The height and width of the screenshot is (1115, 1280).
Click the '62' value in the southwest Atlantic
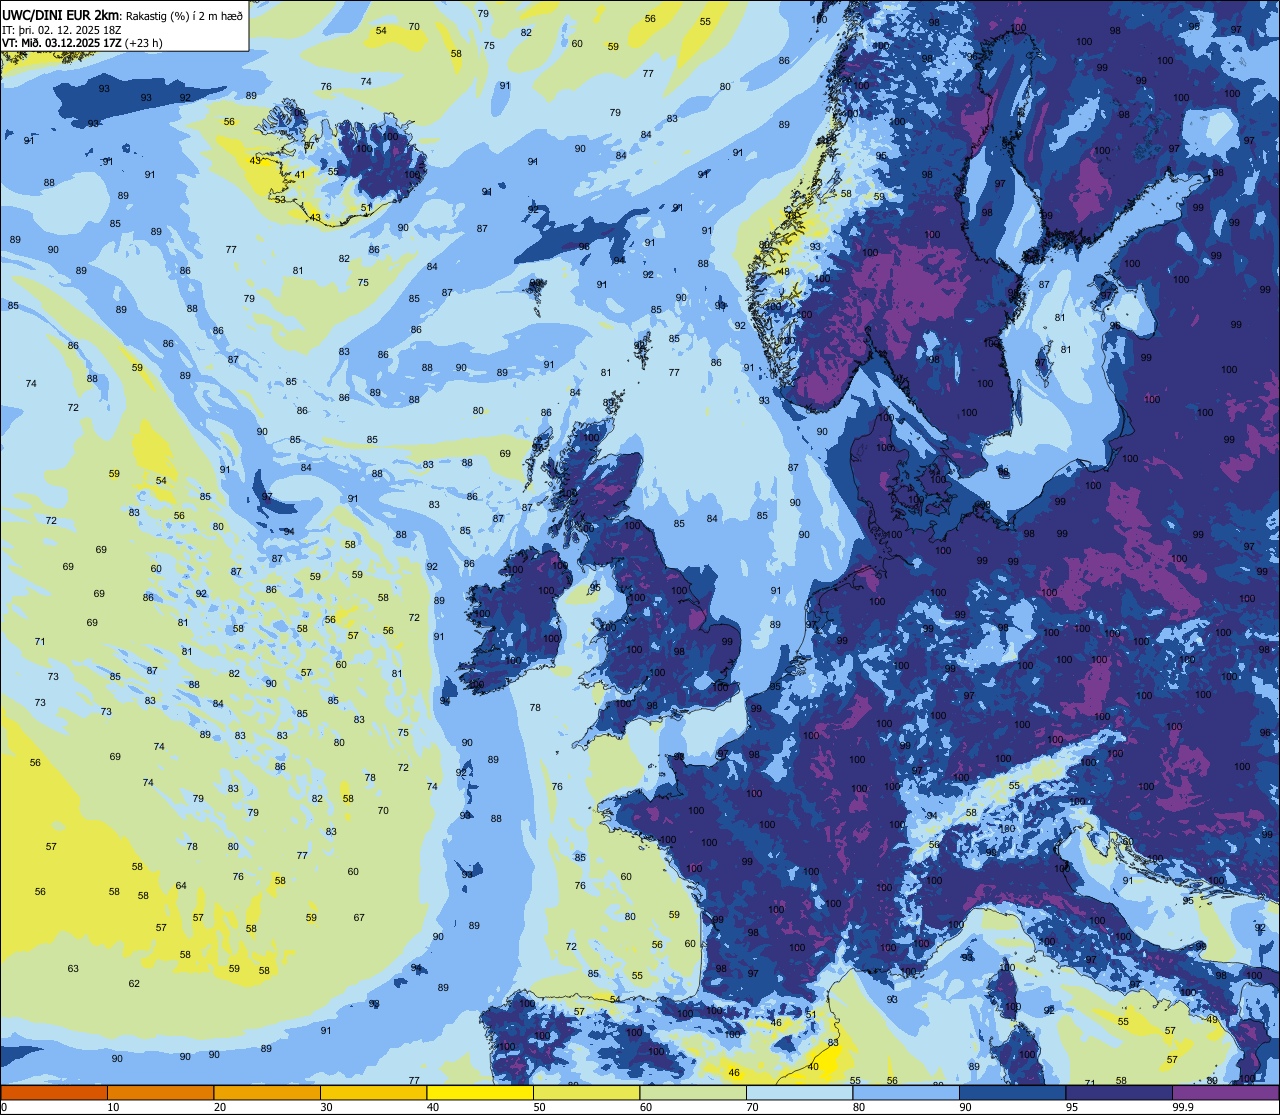tap(134, 983)
